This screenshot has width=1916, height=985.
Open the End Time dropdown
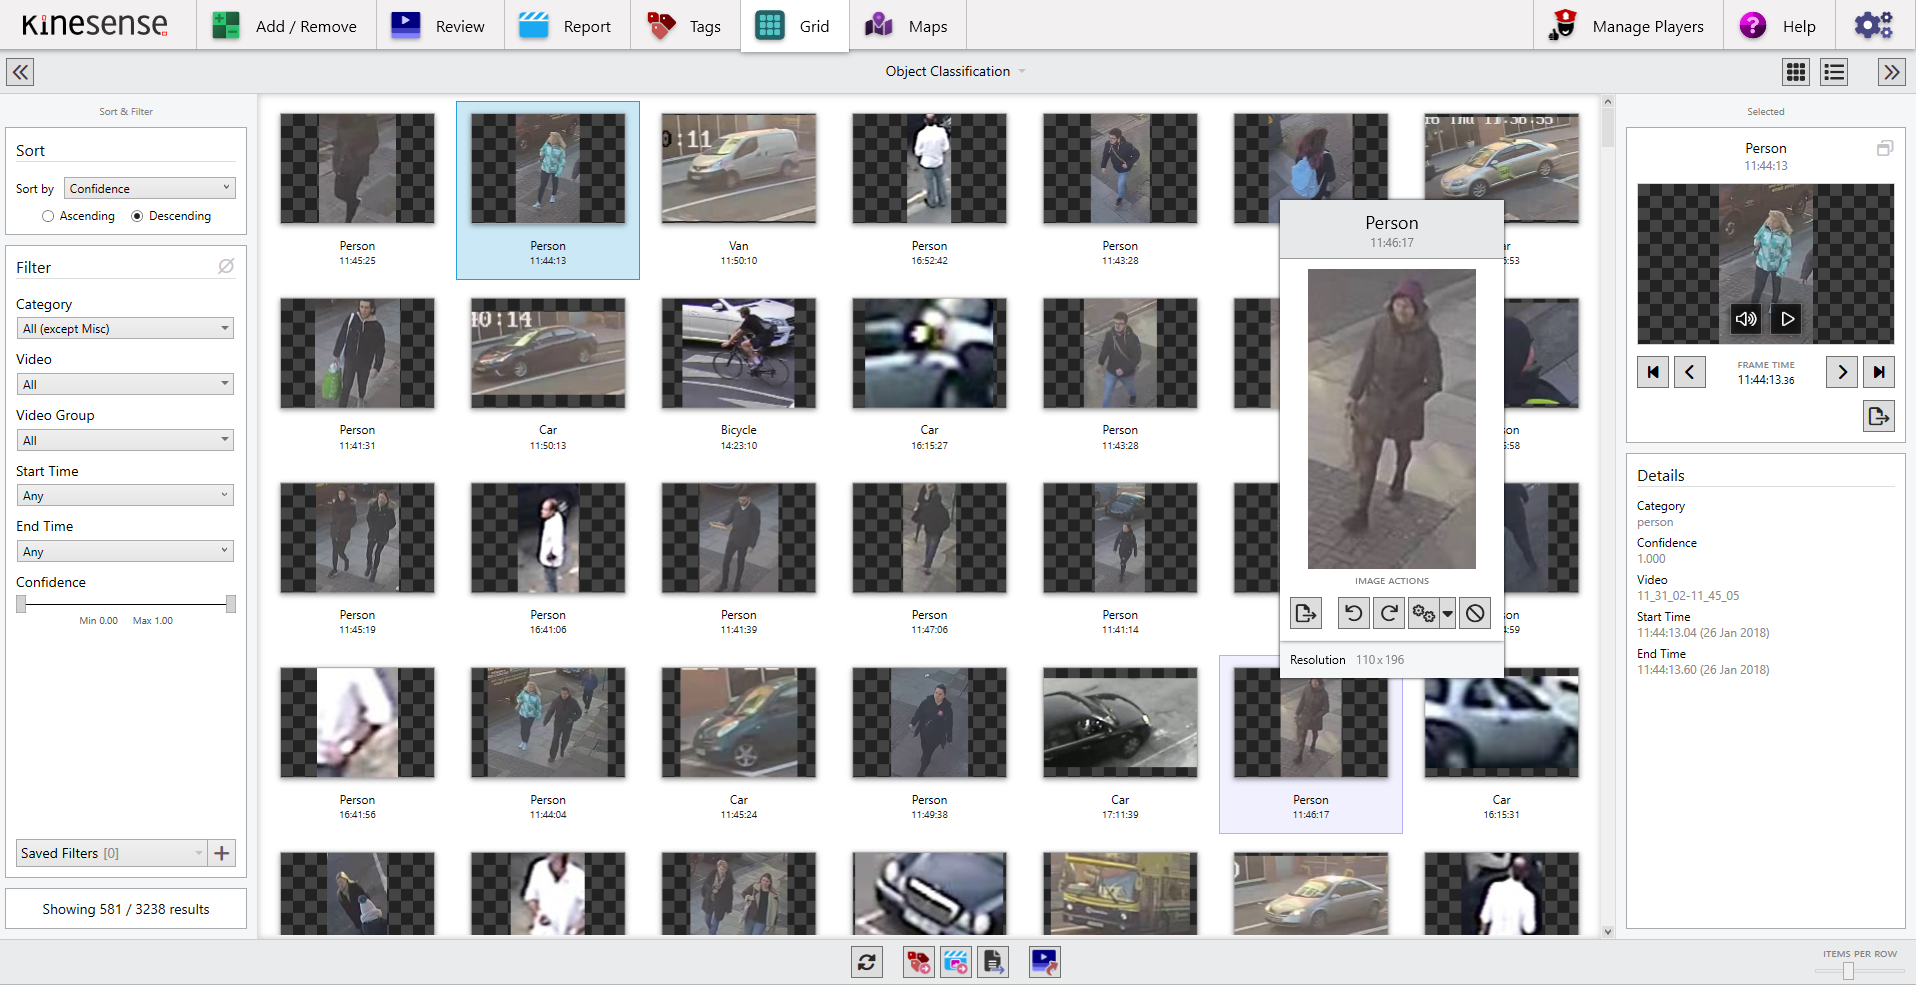click(125, 551)
